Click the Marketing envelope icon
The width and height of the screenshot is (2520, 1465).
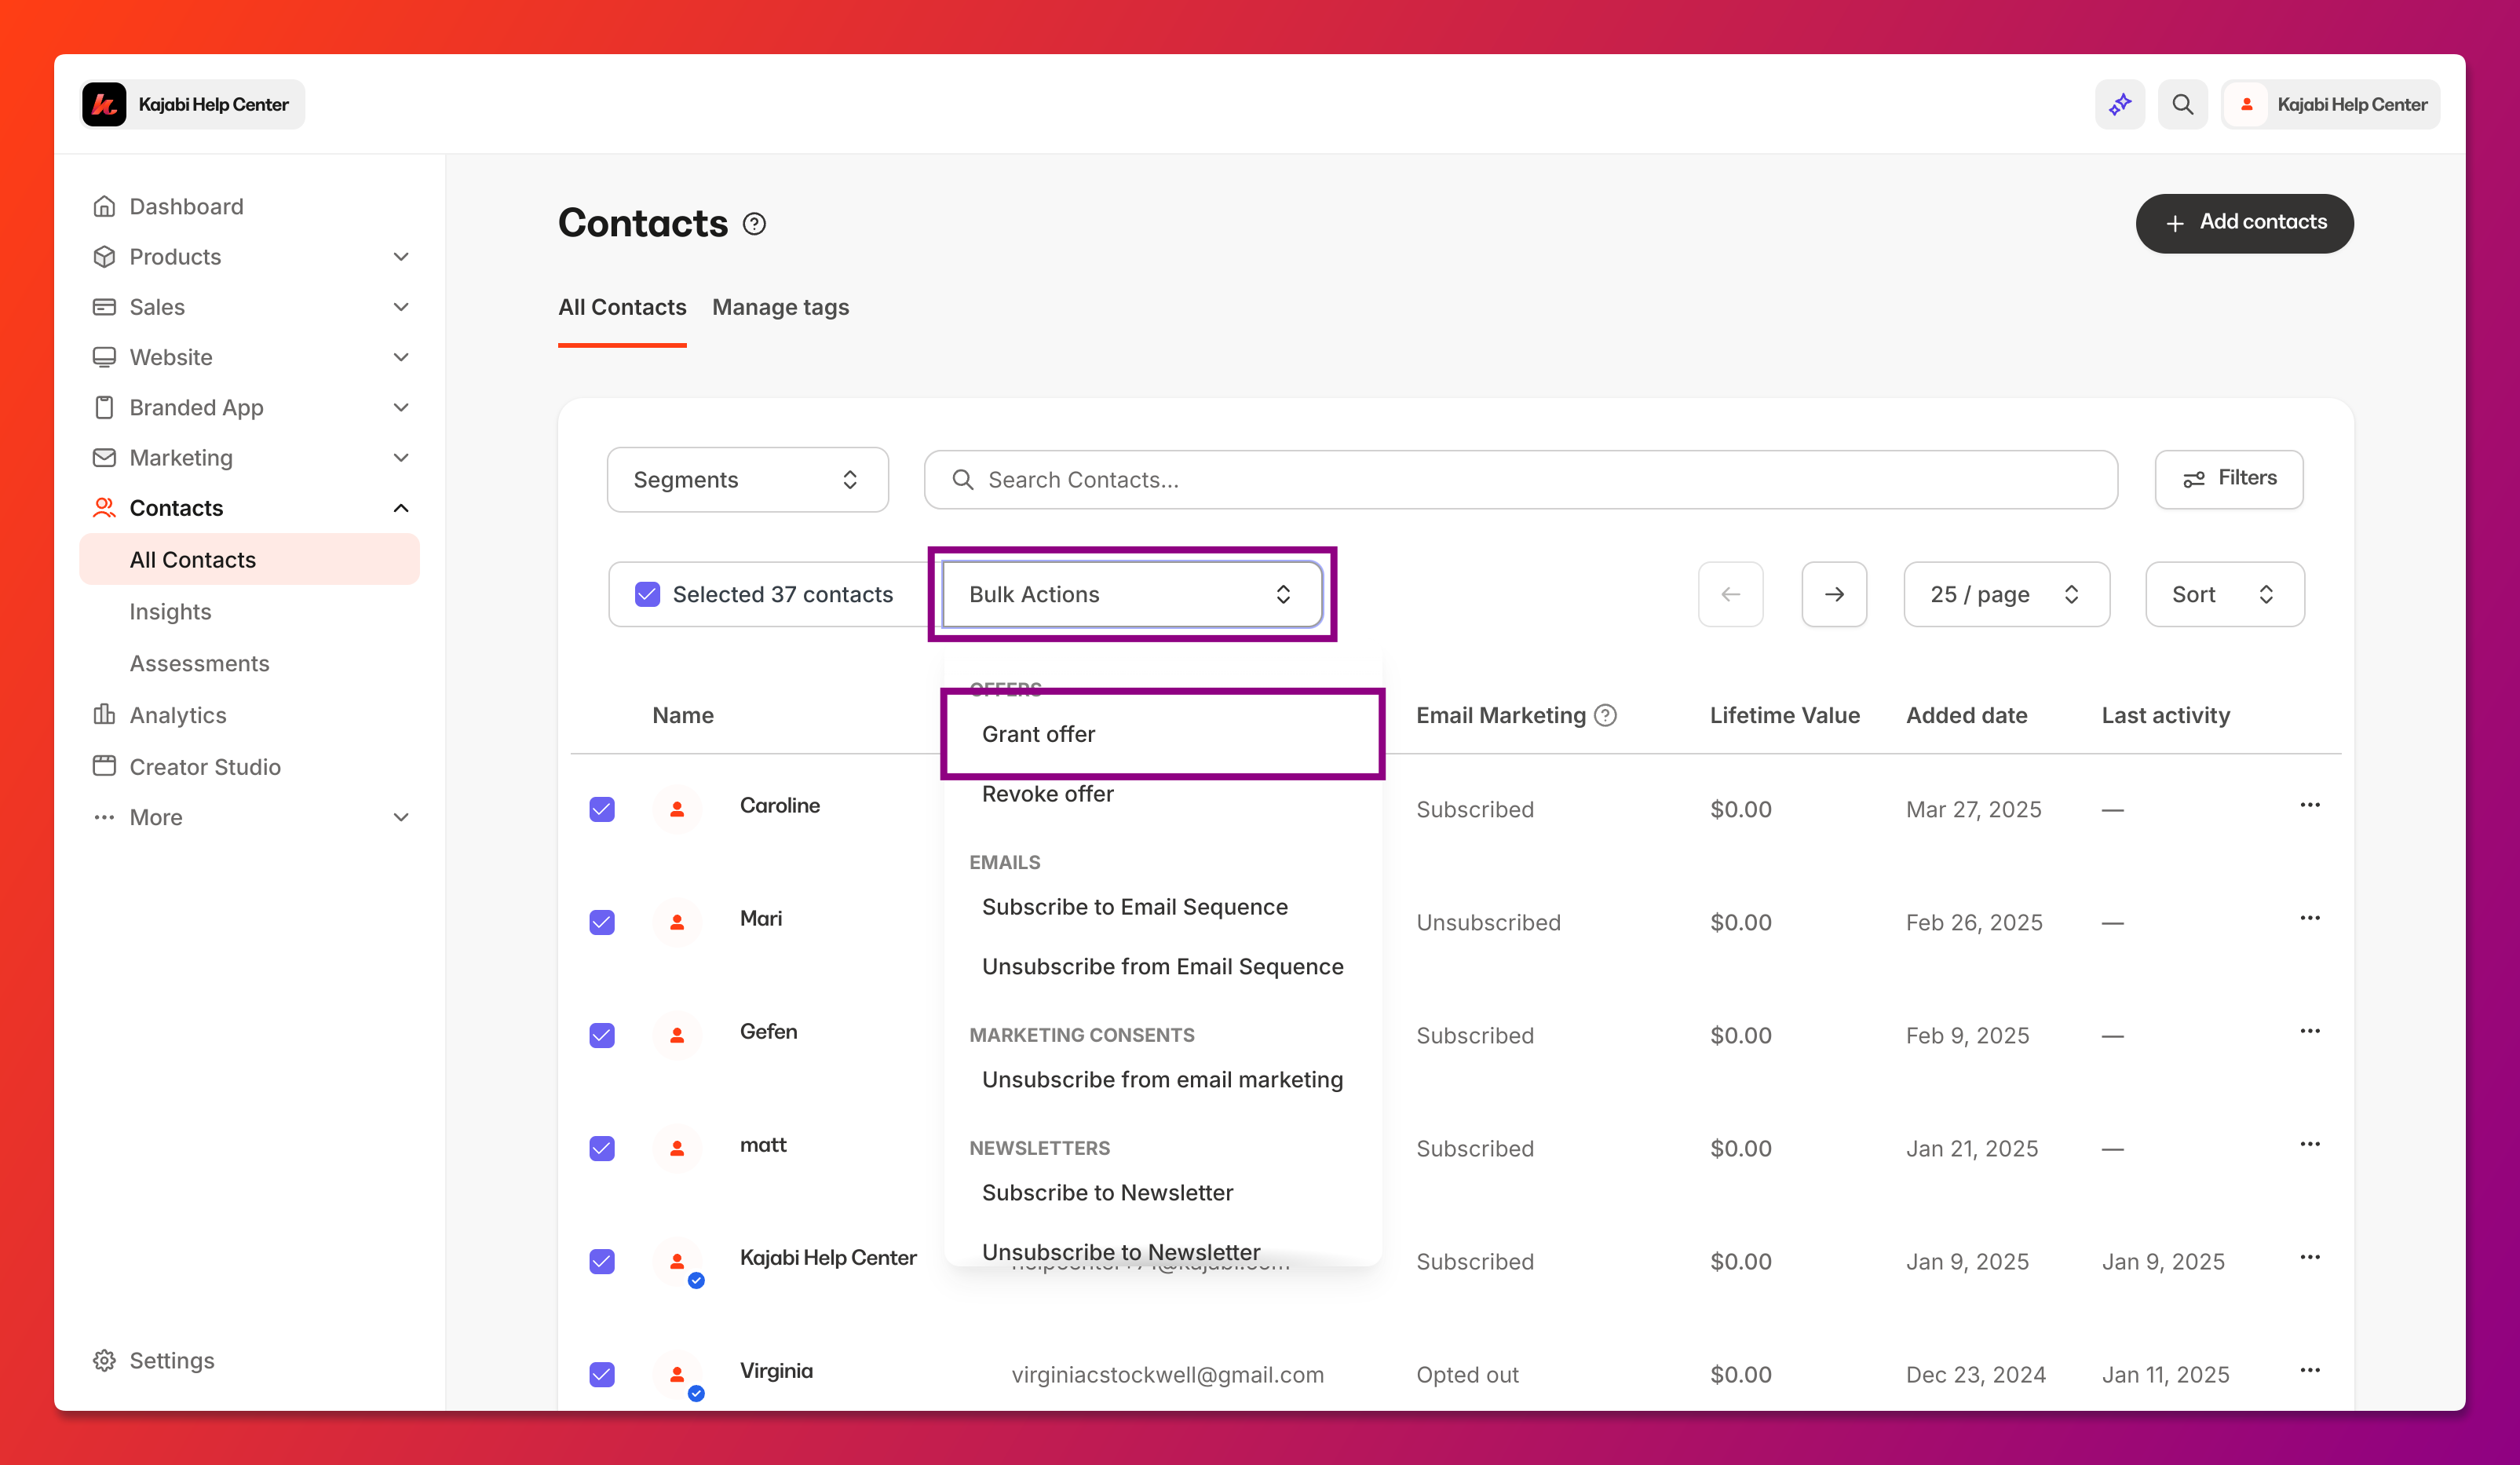click(x=104, y=457)
